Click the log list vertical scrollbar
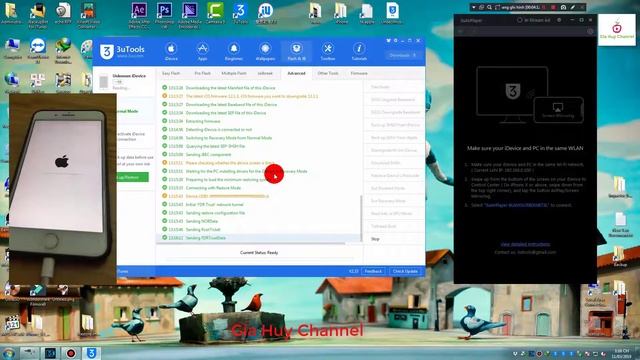Image resolution: width=640 pixels, height=360 pixels. coord(361,218)
